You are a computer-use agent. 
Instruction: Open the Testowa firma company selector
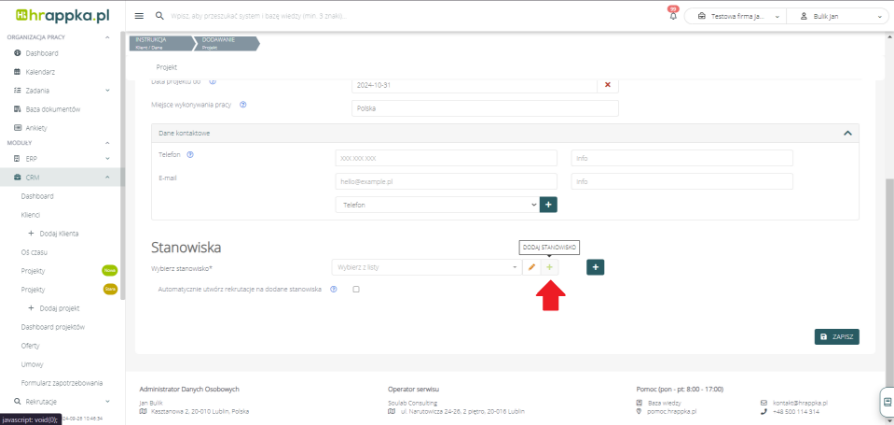[735, 16]
